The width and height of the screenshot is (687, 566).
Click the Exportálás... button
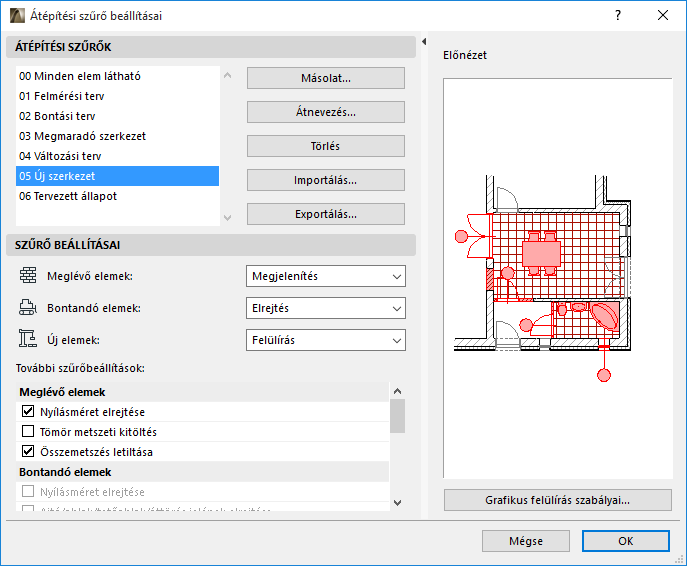326,214
